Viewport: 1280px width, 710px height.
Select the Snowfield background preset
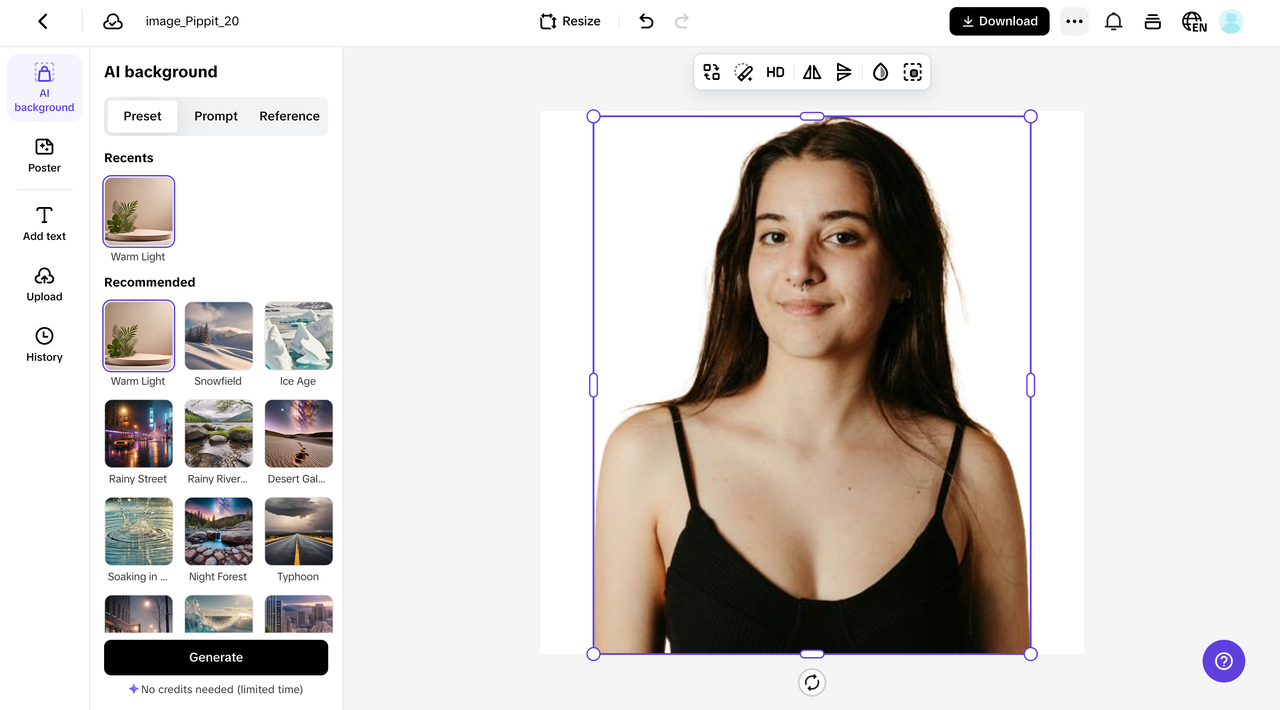click(218, 335)
